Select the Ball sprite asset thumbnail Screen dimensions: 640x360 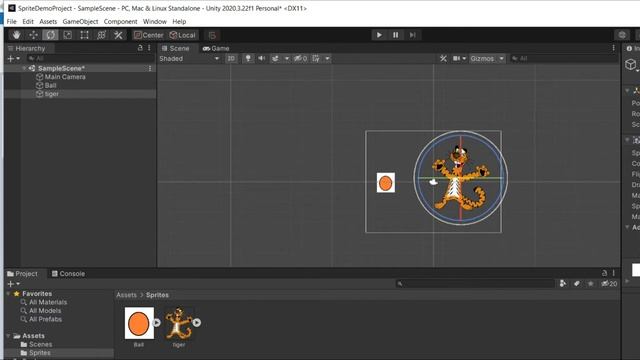pos(139,323)
